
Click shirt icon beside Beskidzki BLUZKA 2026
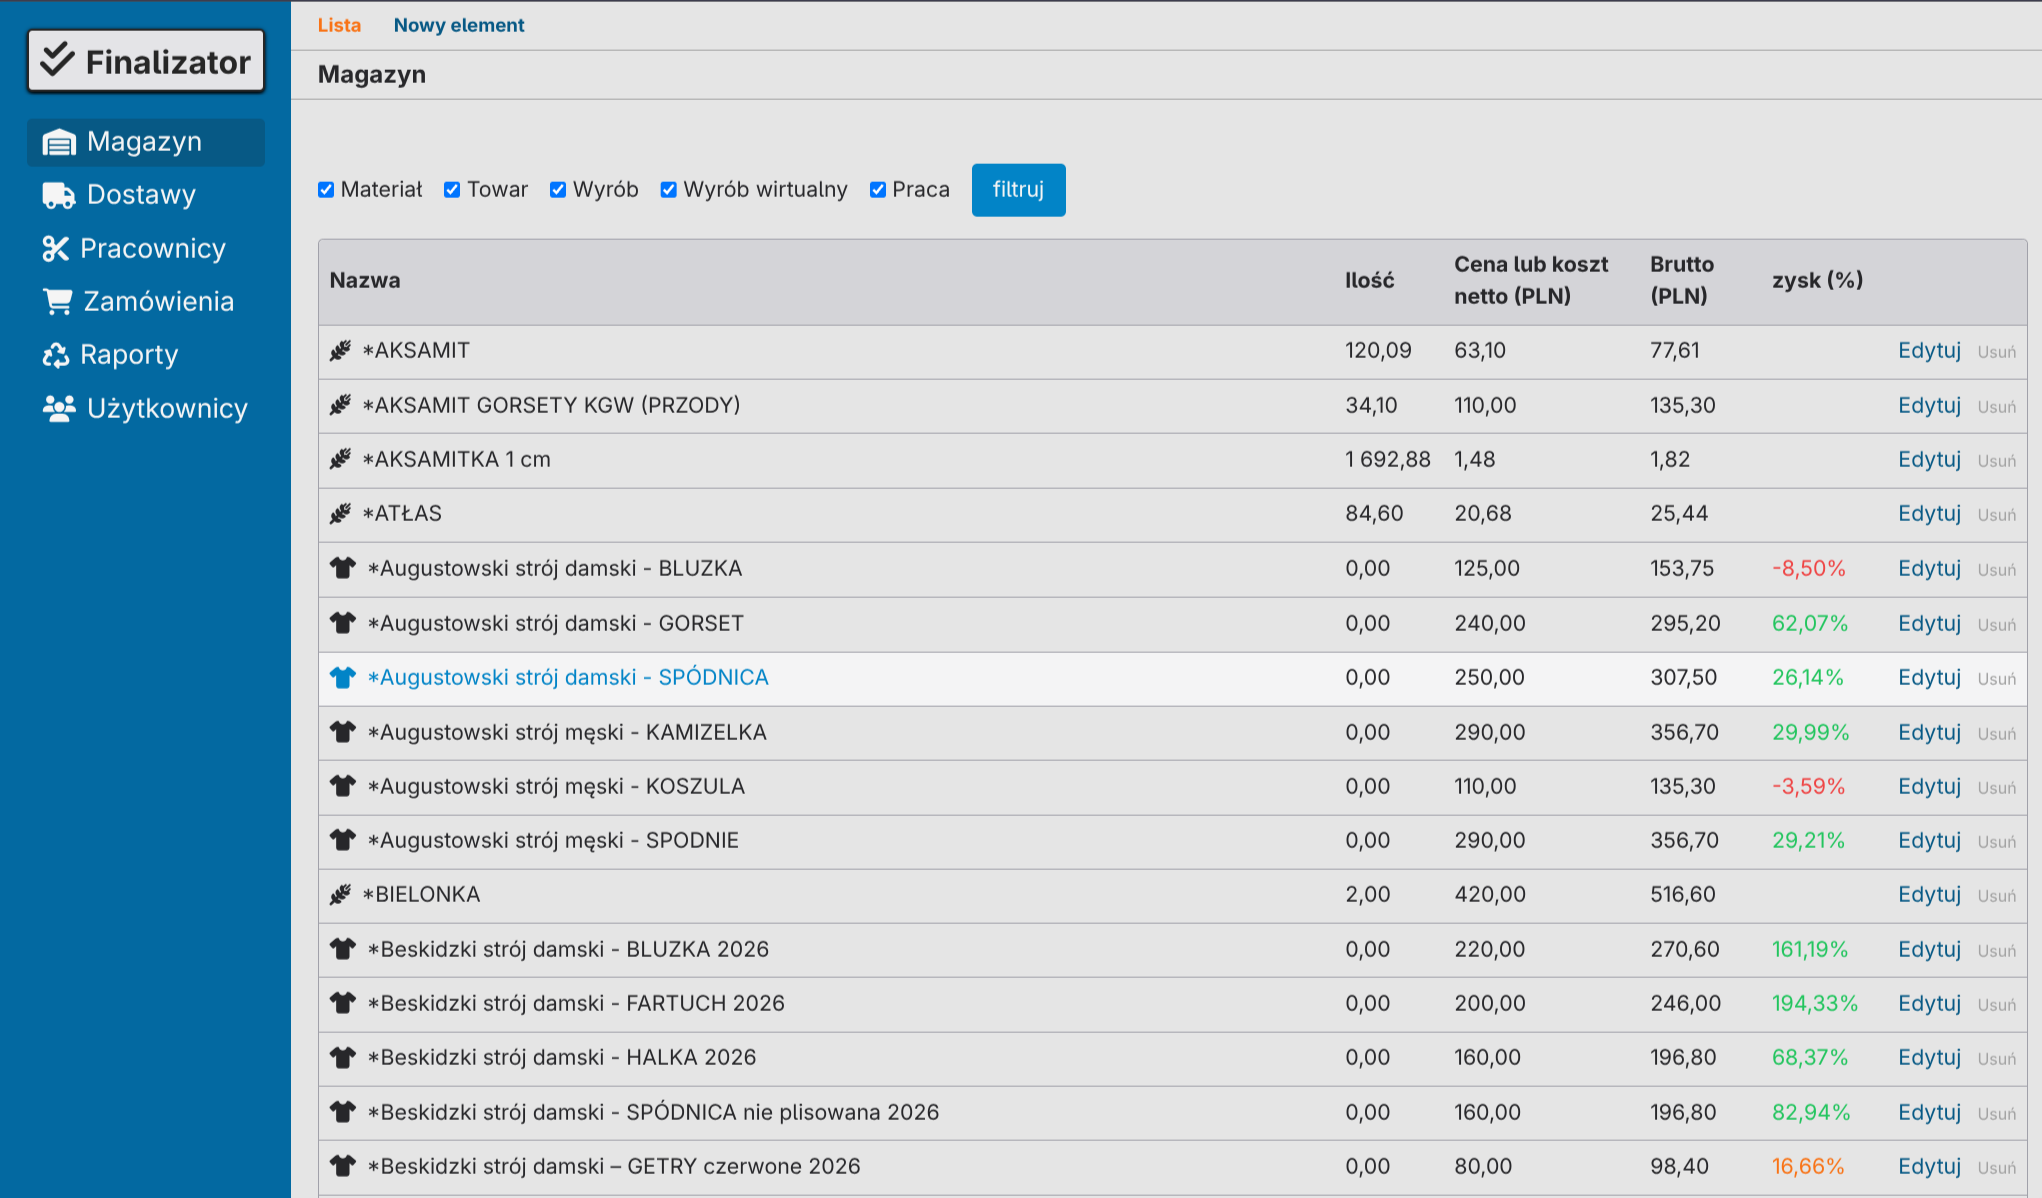point(343,949)
